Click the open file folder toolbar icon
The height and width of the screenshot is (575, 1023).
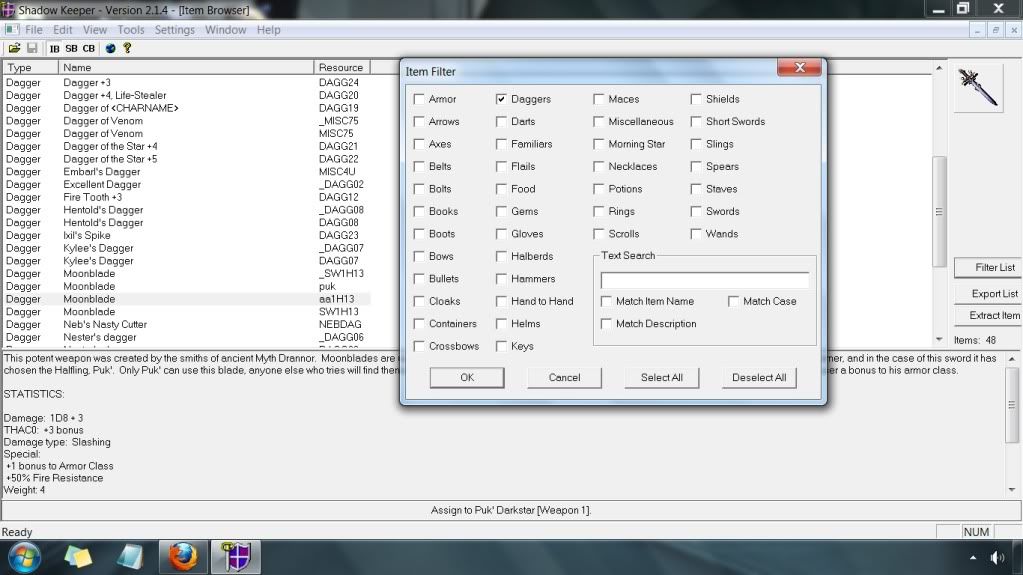14,48
